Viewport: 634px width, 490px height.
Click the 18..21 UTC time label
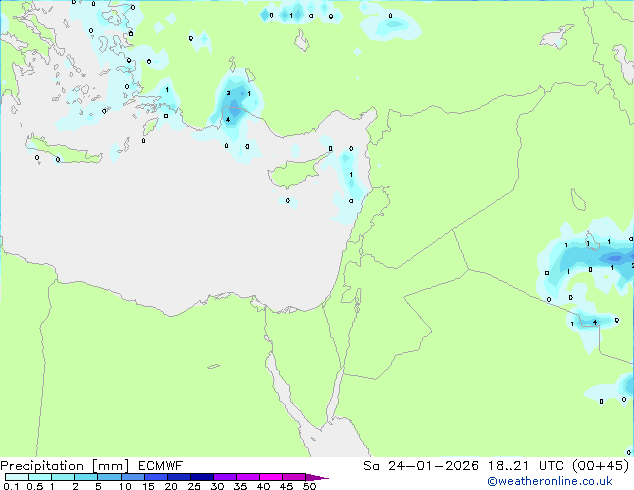coord(526,466)
